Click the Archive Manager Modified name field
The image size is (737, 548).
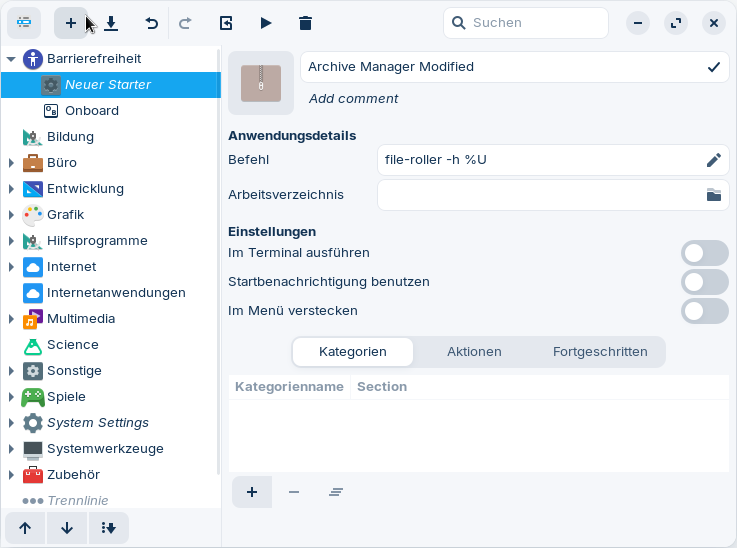click(515, 67)
